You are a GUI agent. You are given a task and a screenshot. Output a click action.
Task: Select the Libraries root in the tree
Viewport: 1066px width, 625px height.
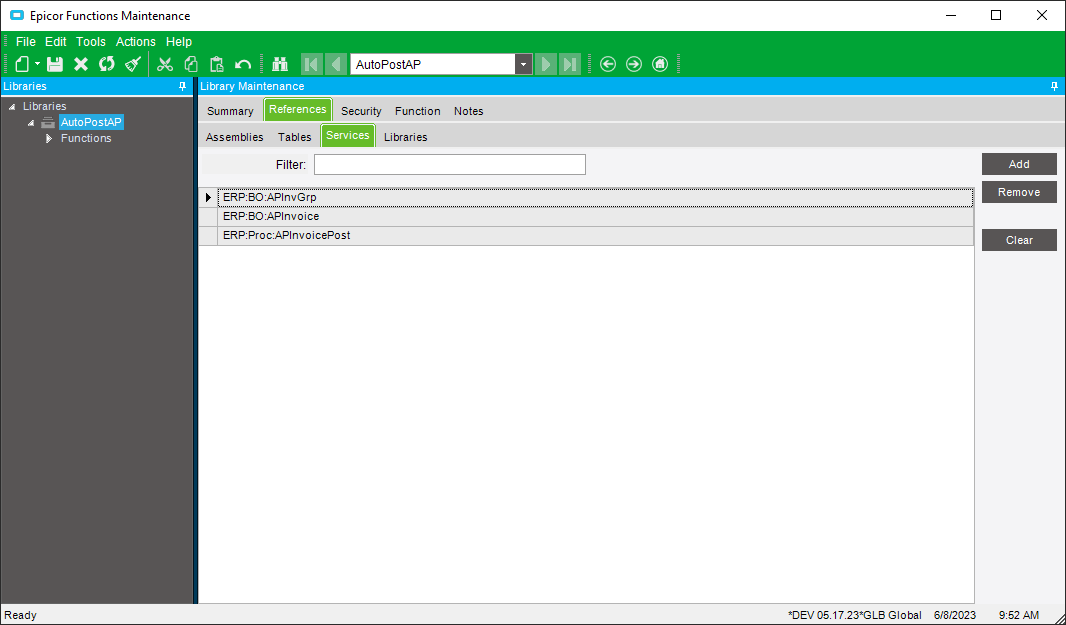pos(45,106)
